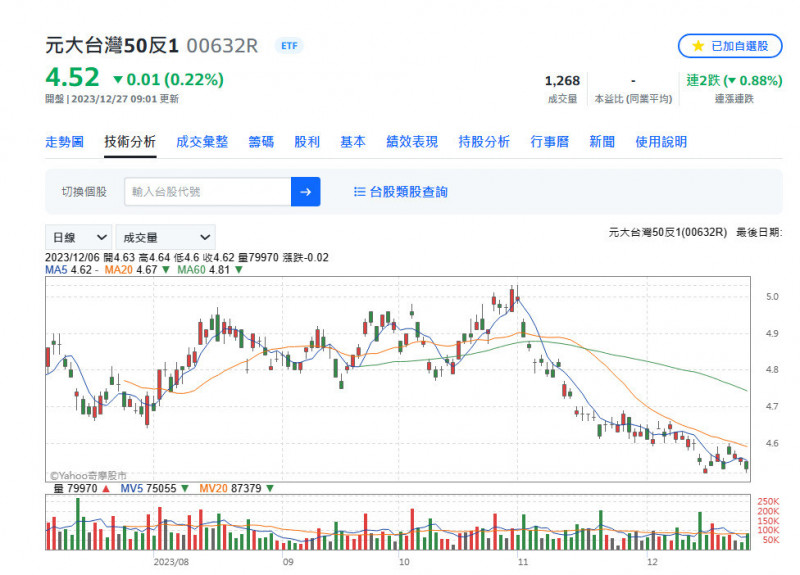The height and width of the screenshot is (575, 800).
Task: Click the green triangle next to MA20 4.67
Action: pos(165,269)
